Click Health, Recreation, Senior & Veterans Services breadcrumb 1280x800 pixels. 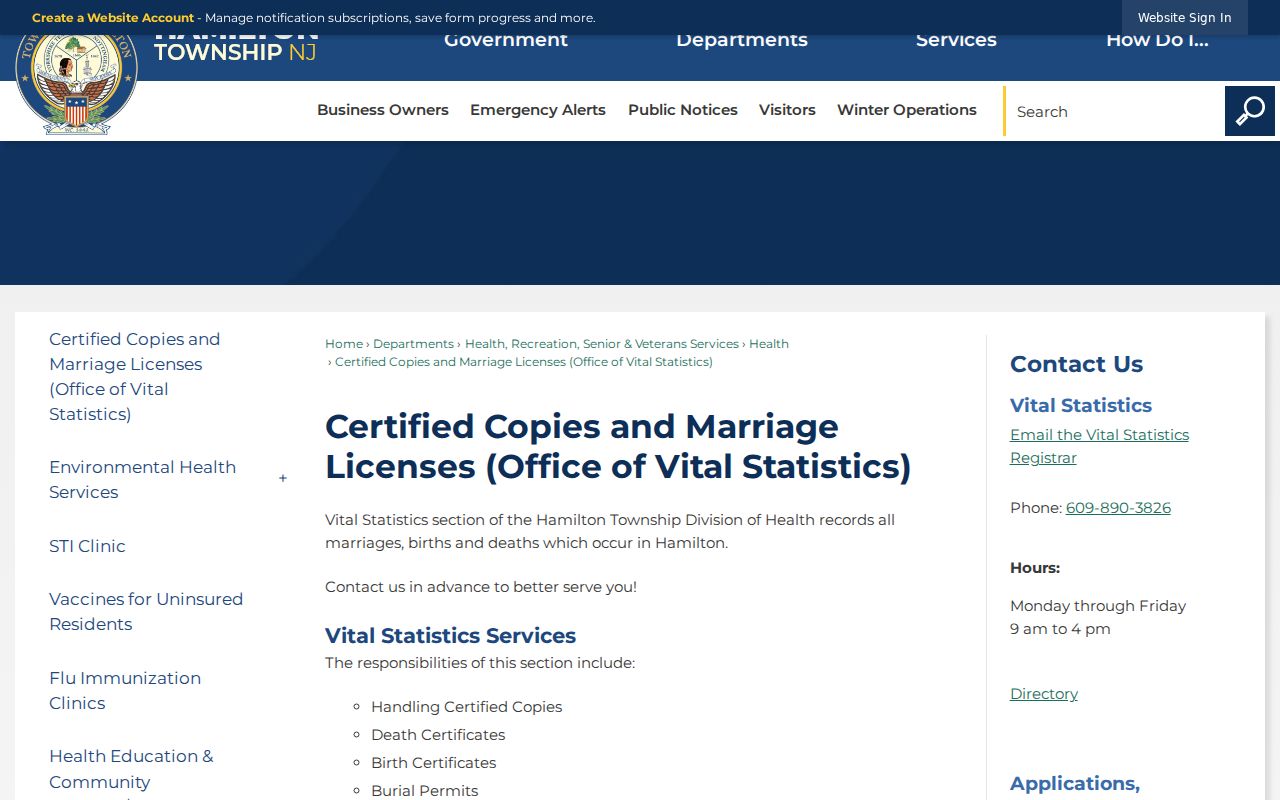click(x=602, y=344)
